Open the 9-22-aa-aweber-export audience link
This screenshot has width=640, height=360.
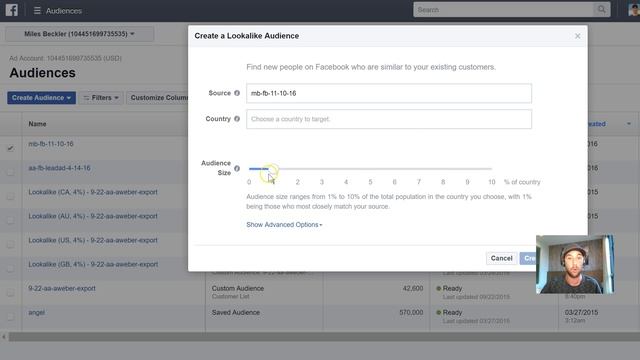point(62,288)
